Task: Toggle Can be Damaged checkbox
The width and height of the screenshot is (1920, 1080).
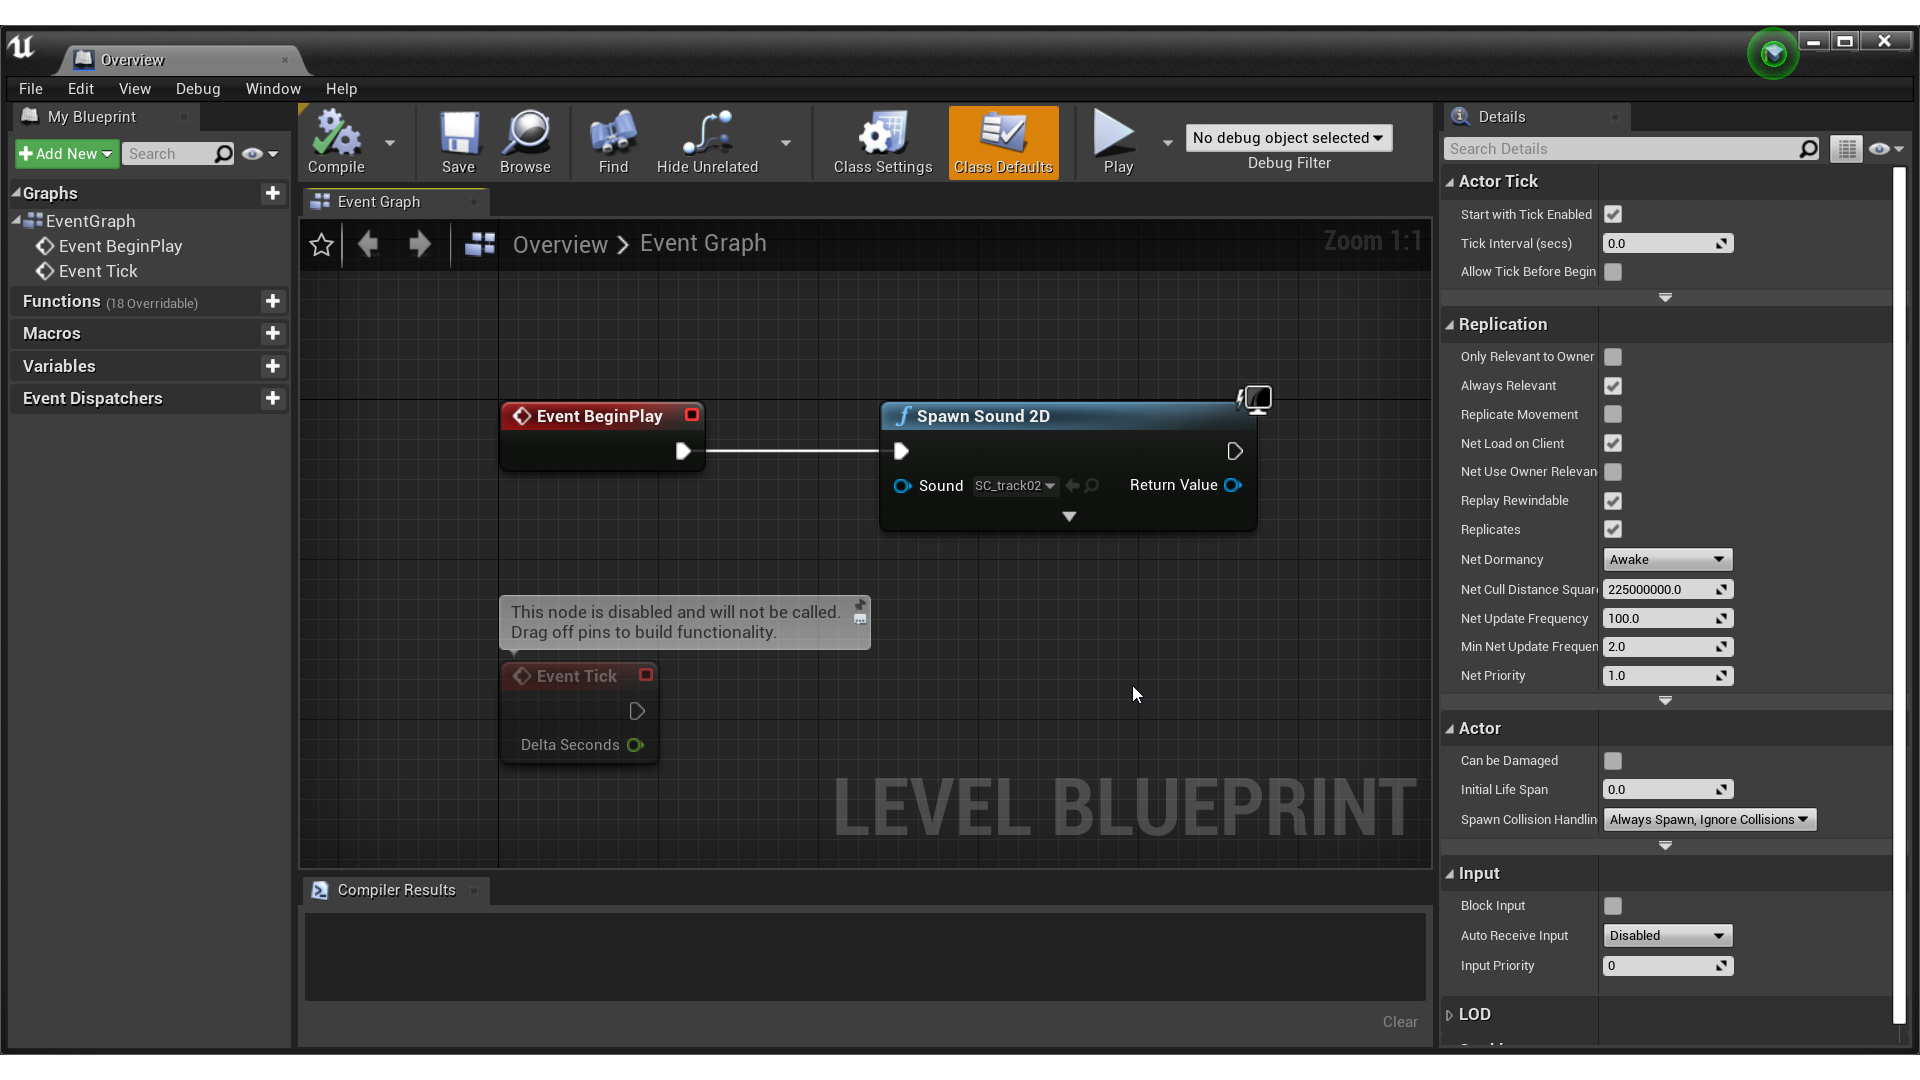Action: pos(1613,761)
